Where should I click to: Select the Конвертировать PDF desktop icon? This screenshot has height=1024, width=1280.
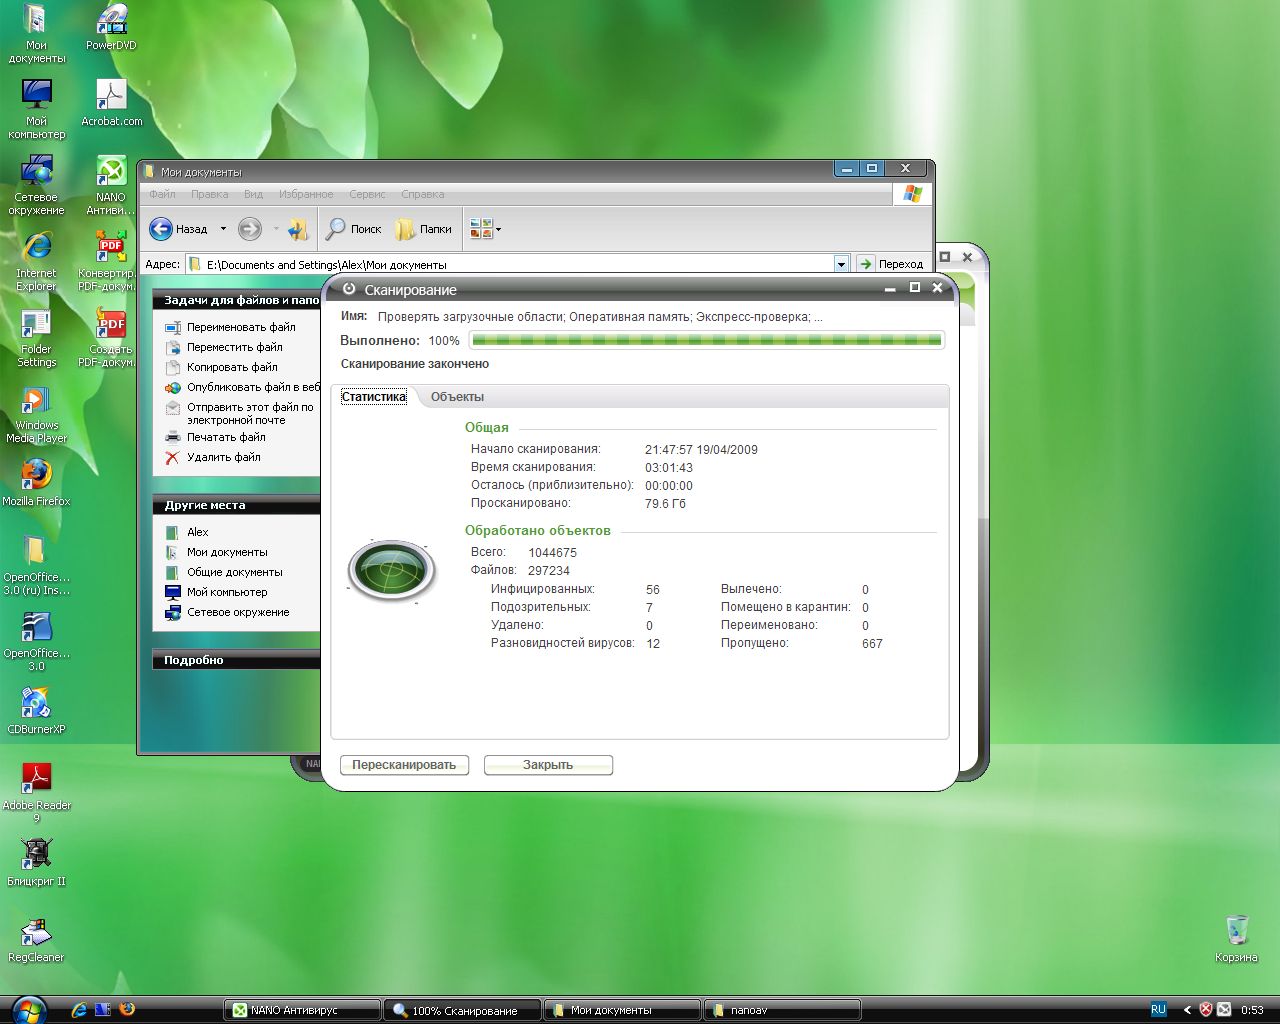pos(108,261)
